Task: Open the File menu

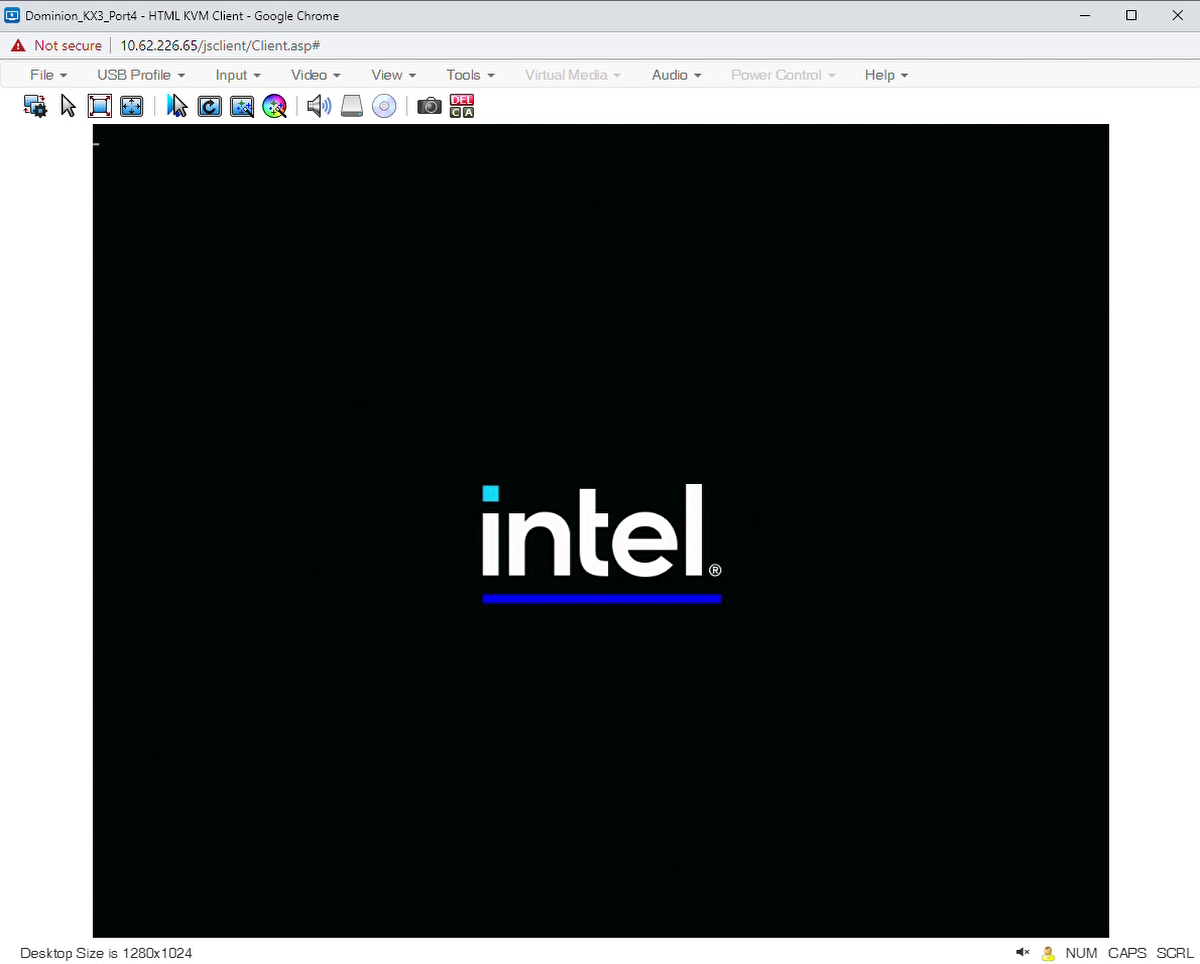Action: (x=48, y=75)
